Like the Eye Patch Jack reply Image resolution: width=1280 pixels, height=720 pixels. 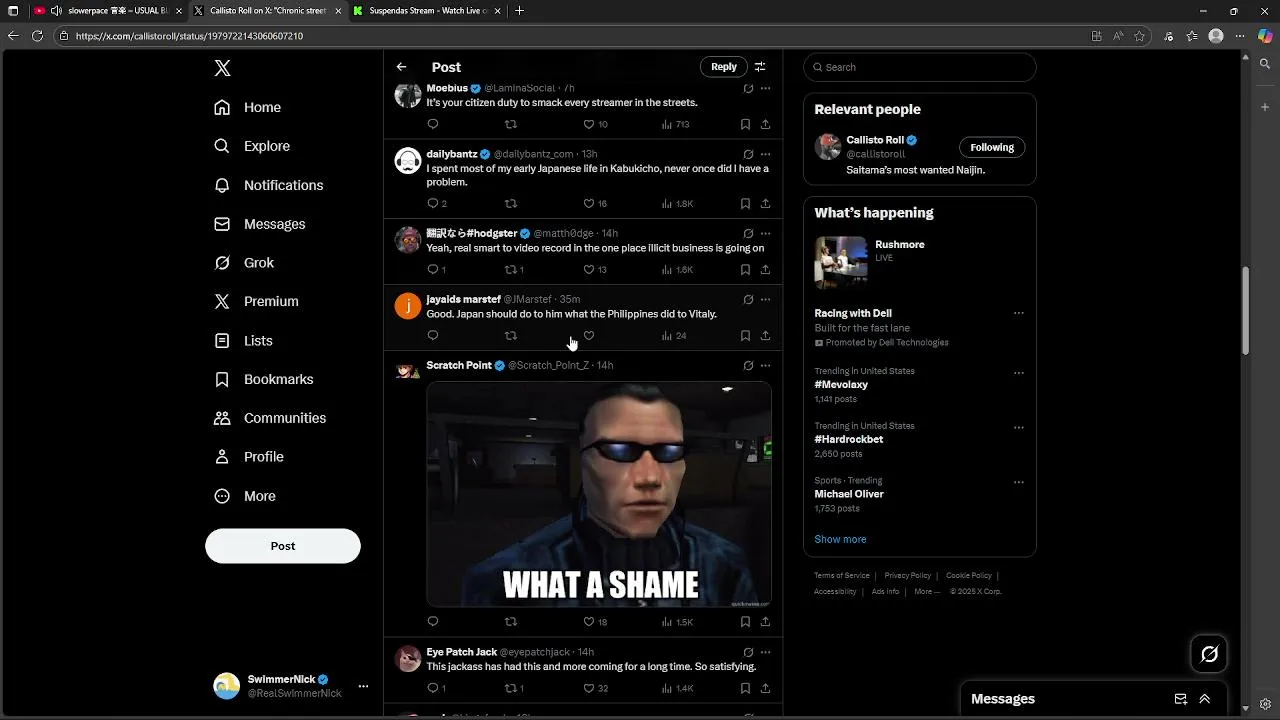(x=589, y=688)
